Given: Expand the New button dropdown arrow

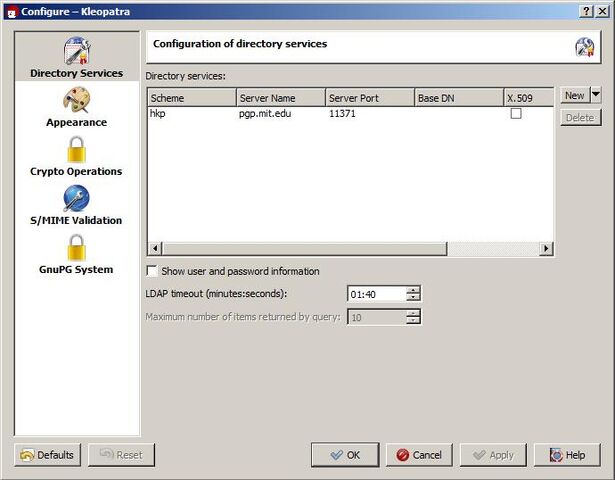Looking at the screenshot, I should point(596,95).
